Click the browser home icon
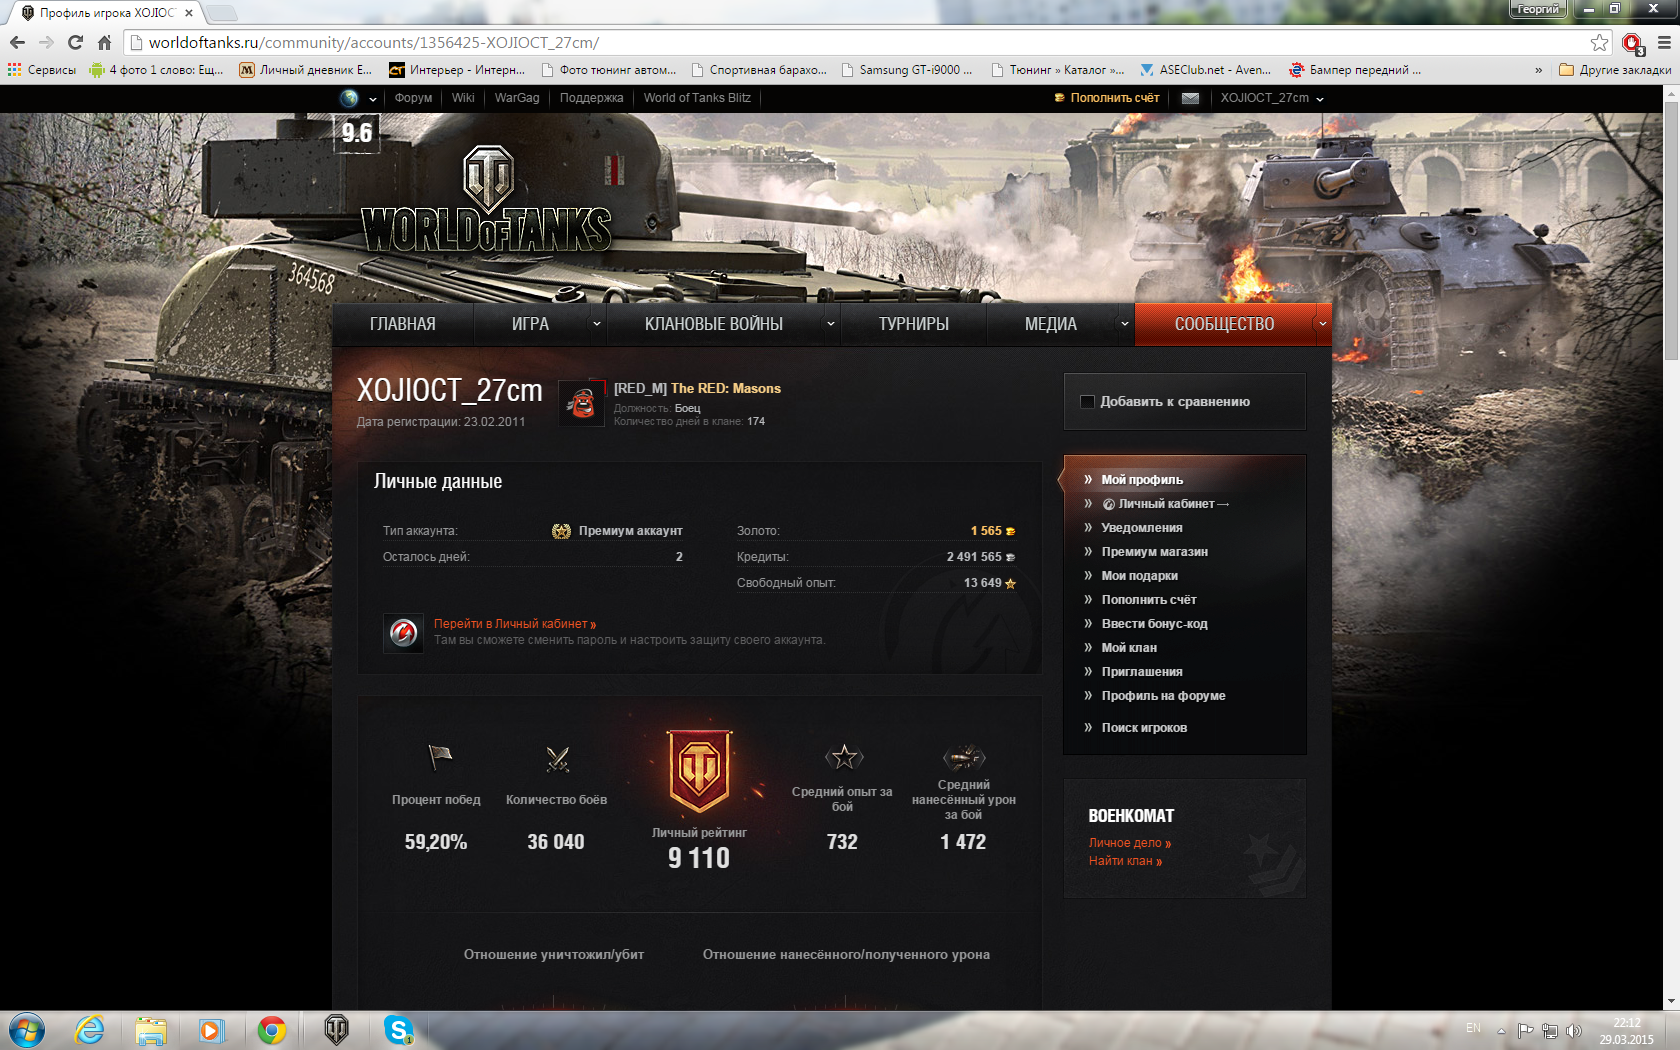 [x=104, y=42]
